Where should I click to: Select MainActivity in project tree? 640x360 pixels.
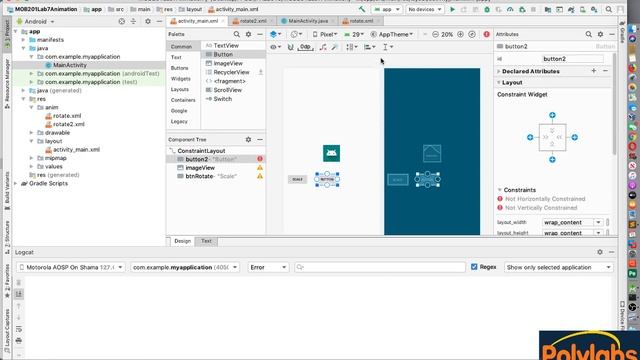(70, 65)
